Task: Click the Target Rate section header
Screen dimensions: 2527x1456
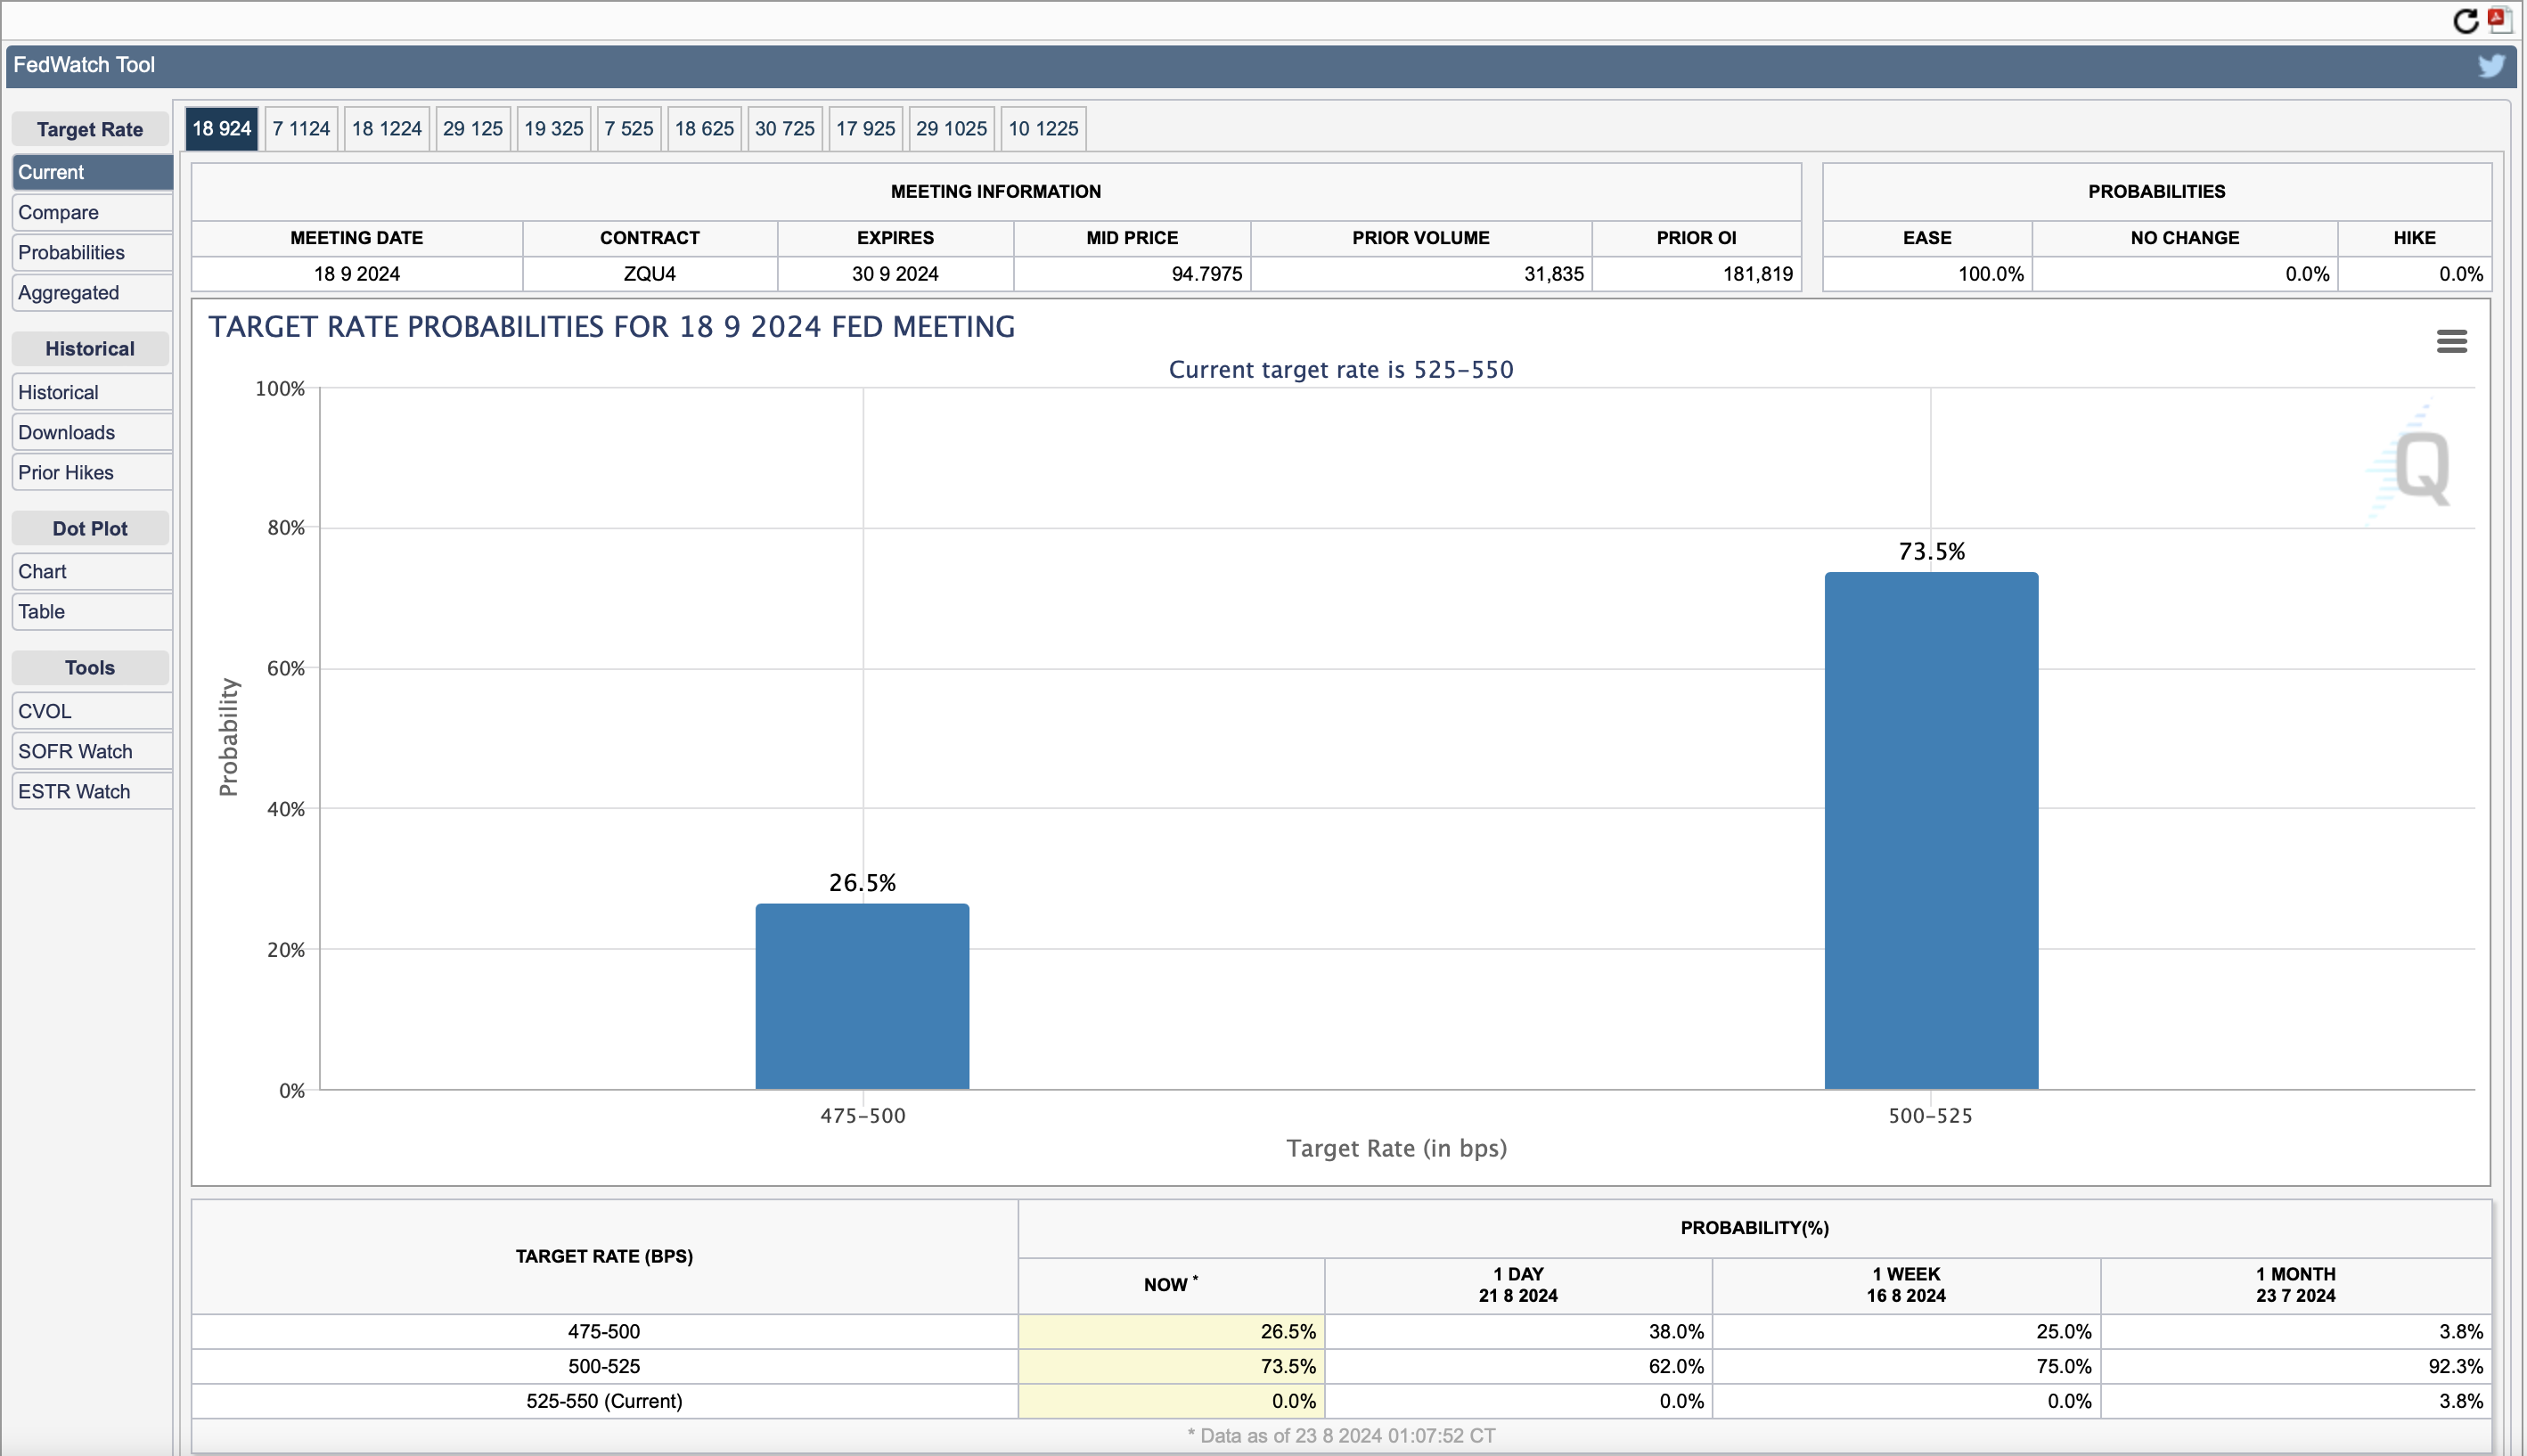Action: click(90, 129)
